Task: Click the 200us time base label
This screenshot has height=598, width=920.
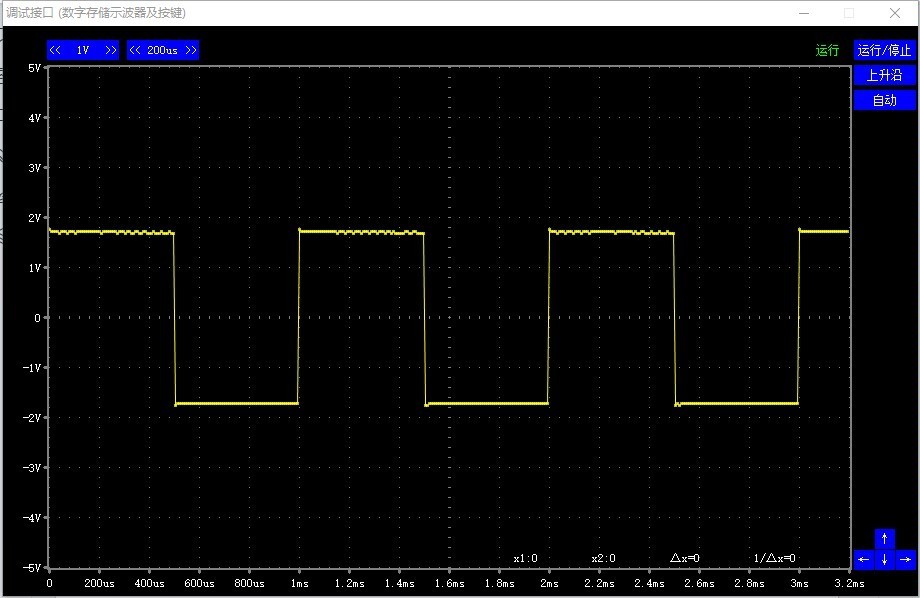Action: (x=163, y=50)
